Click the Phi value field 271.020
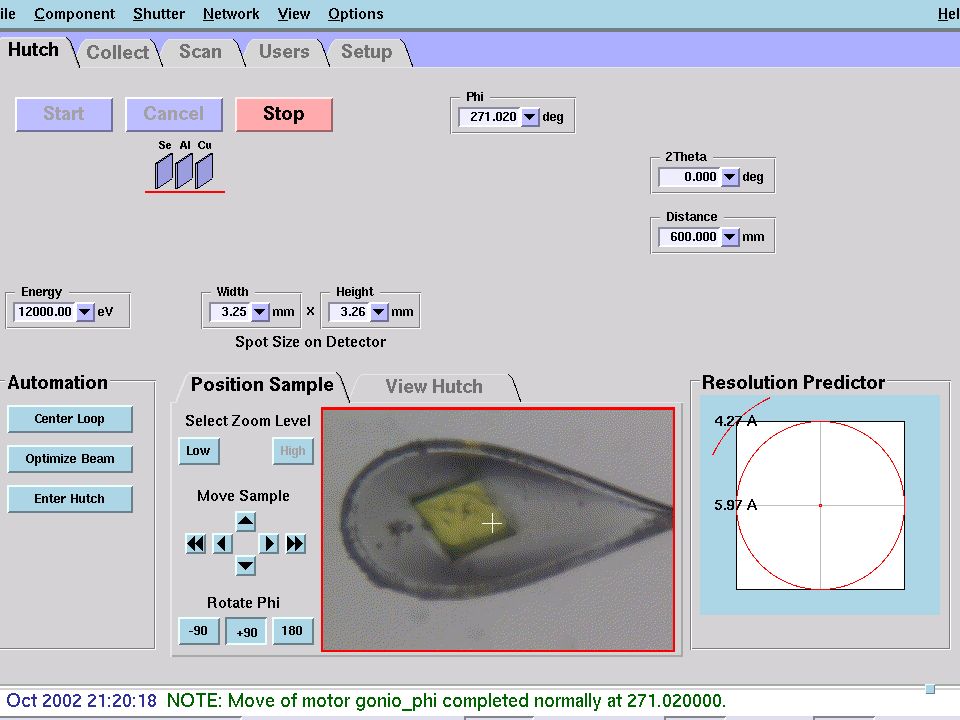 [x=490, y=117]
